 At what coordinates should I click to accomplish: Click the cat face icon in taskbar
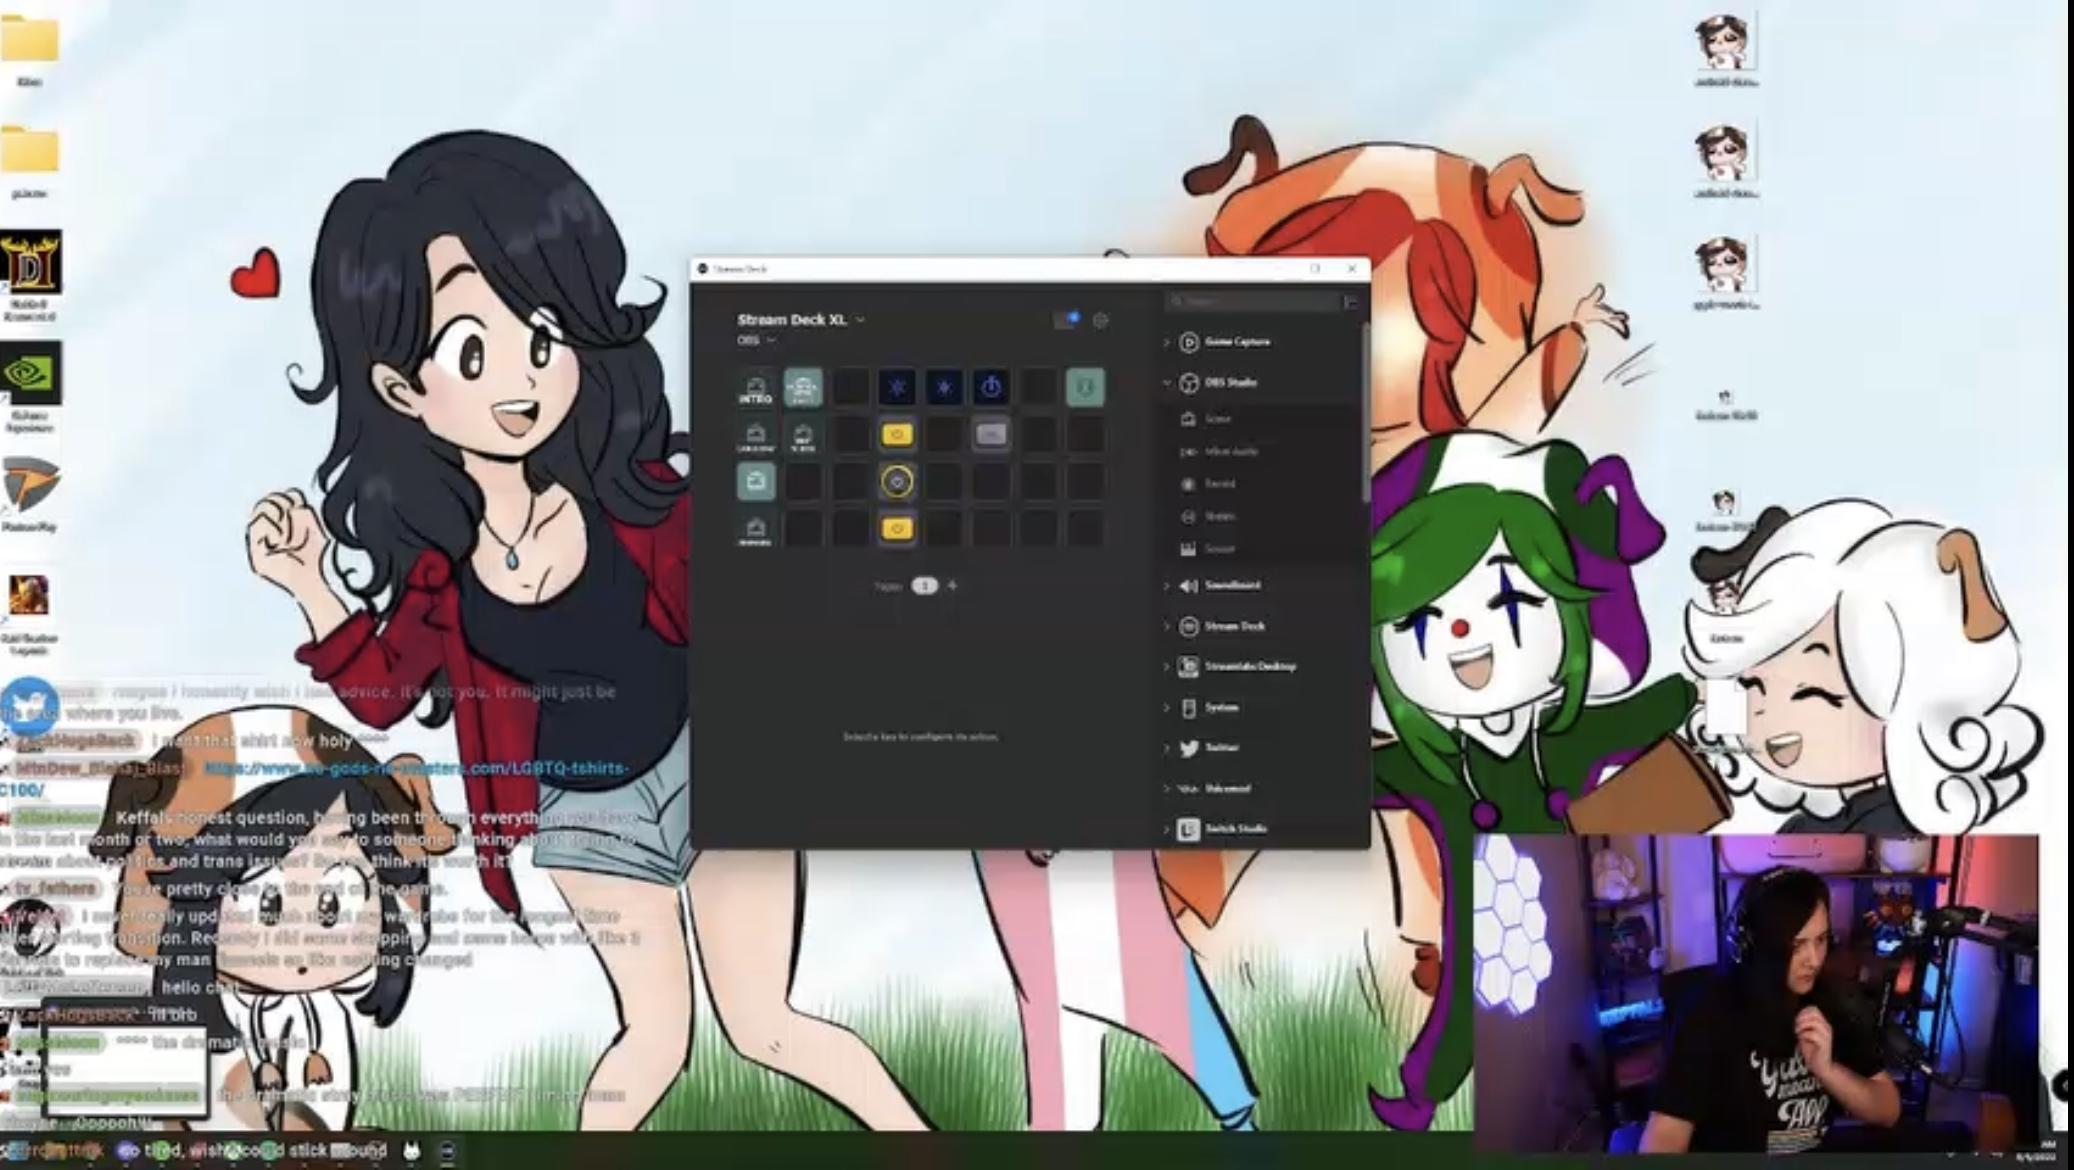[411, 1151]
